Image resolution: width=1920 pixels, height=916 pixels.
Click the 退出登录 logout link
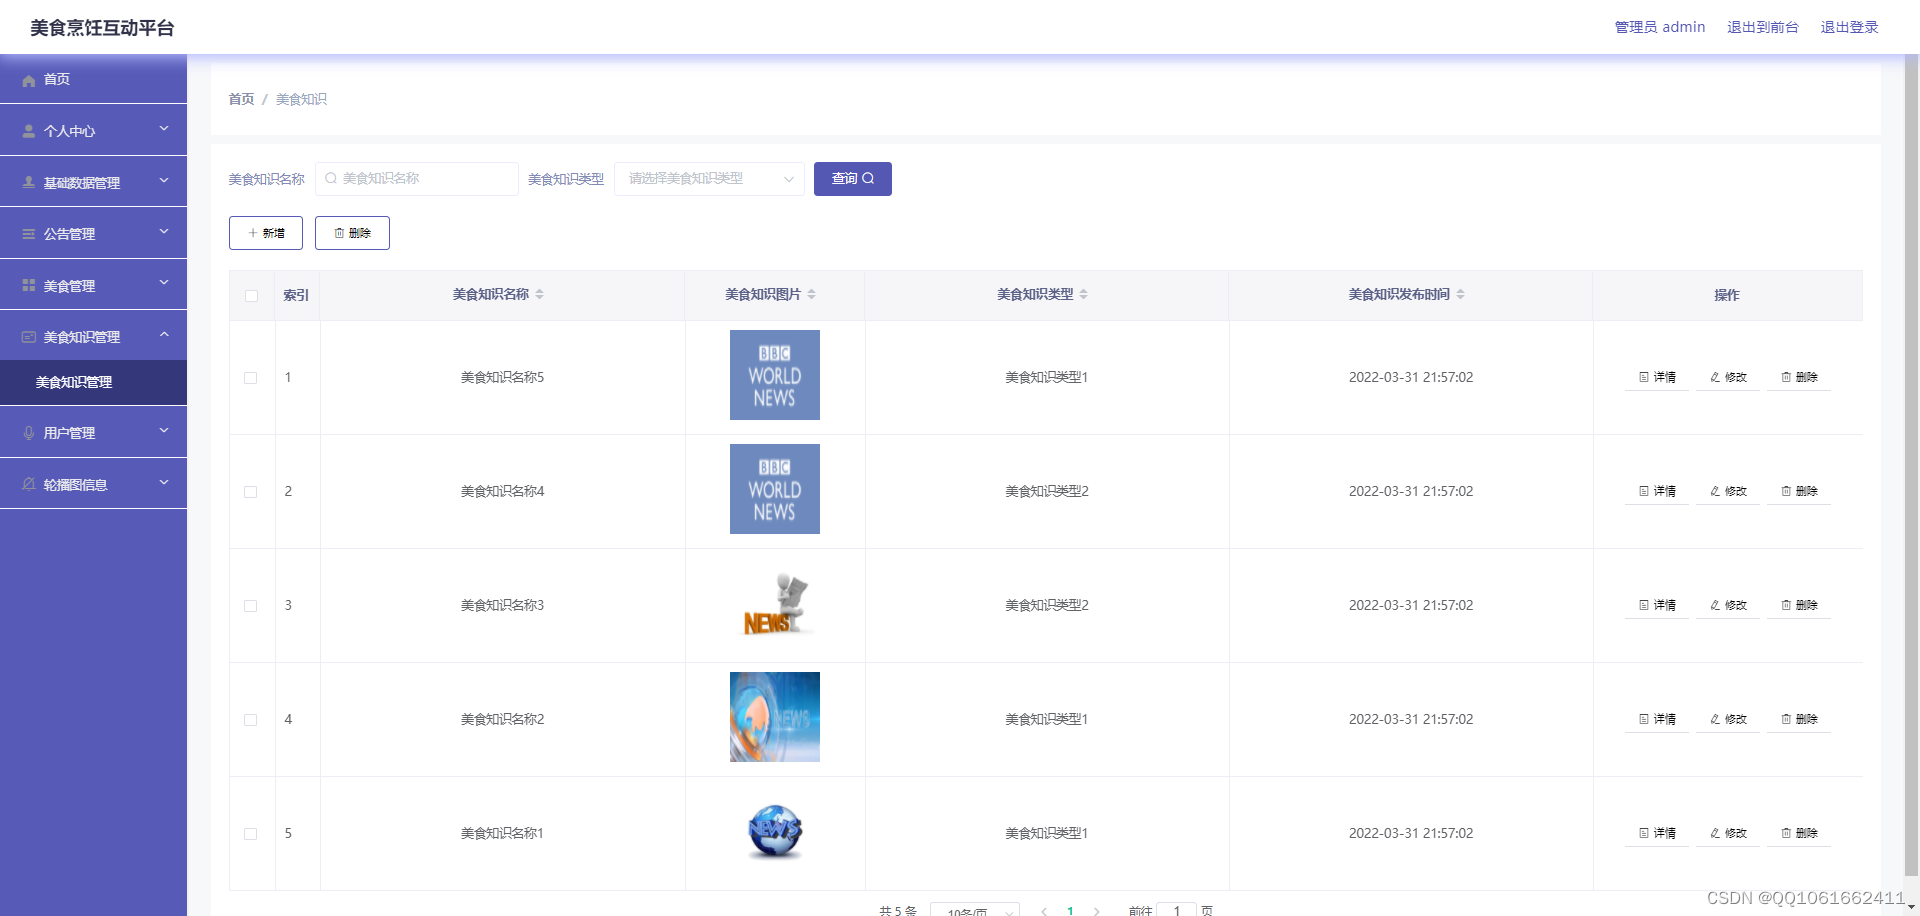point(1850,27)
